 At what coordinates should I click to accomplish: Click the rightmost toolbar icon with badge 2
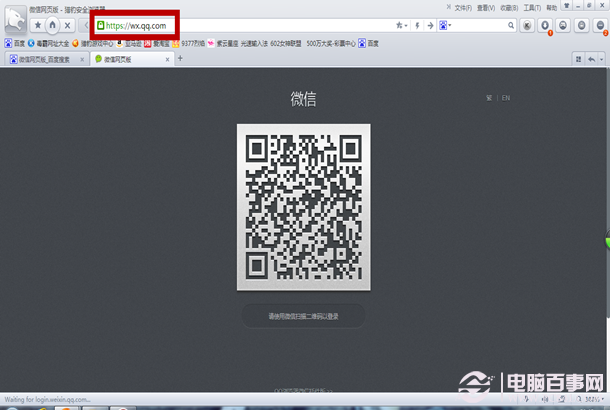coord(600,26)
